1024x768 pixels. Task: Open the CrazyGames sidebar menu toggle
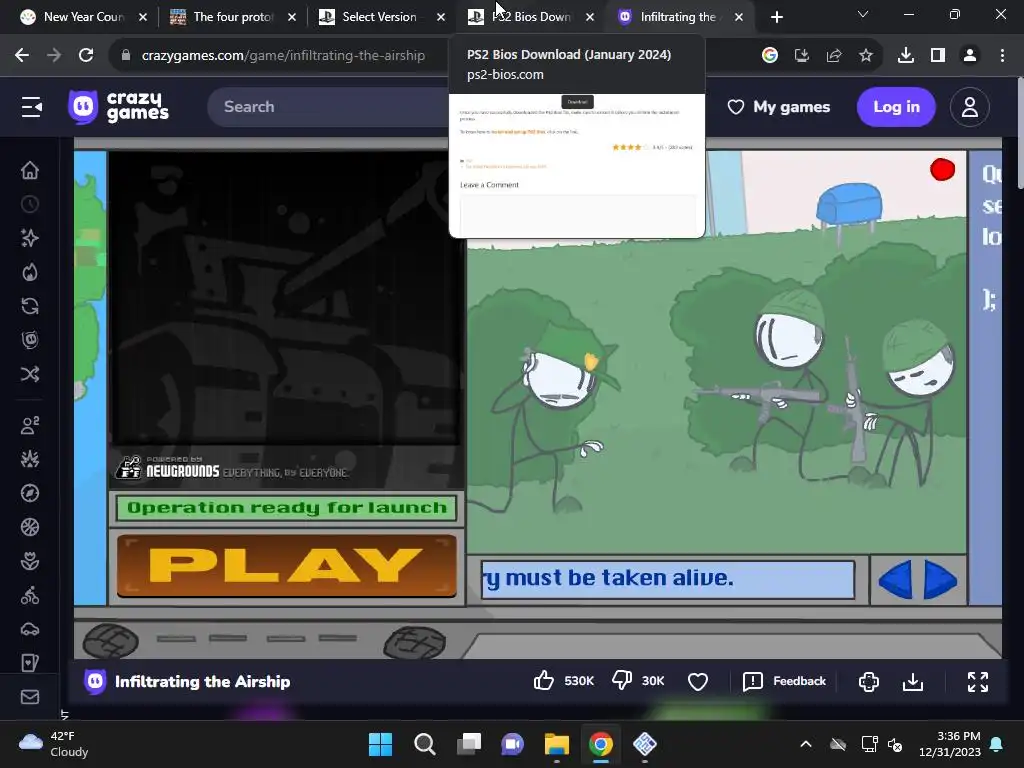(31, 107)
